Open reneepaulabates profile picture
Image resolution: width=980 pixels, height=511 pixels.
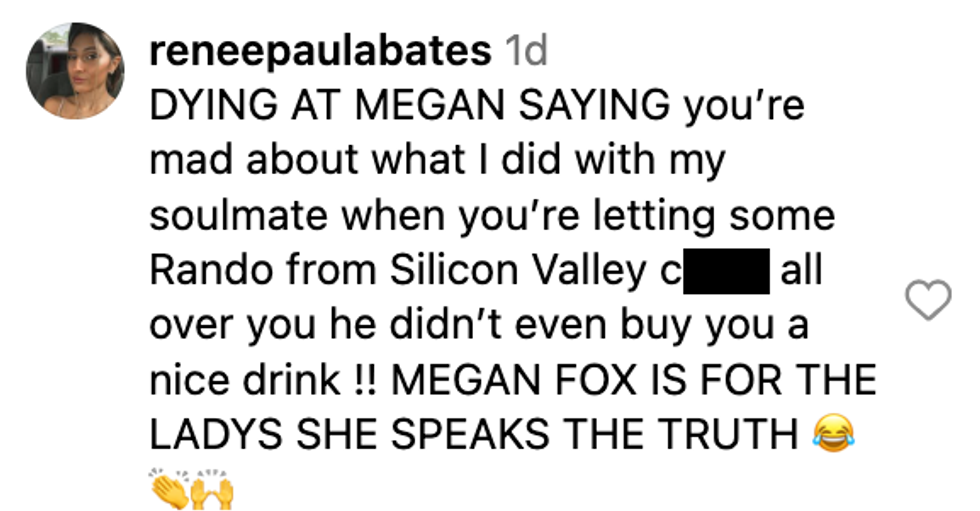76,71
